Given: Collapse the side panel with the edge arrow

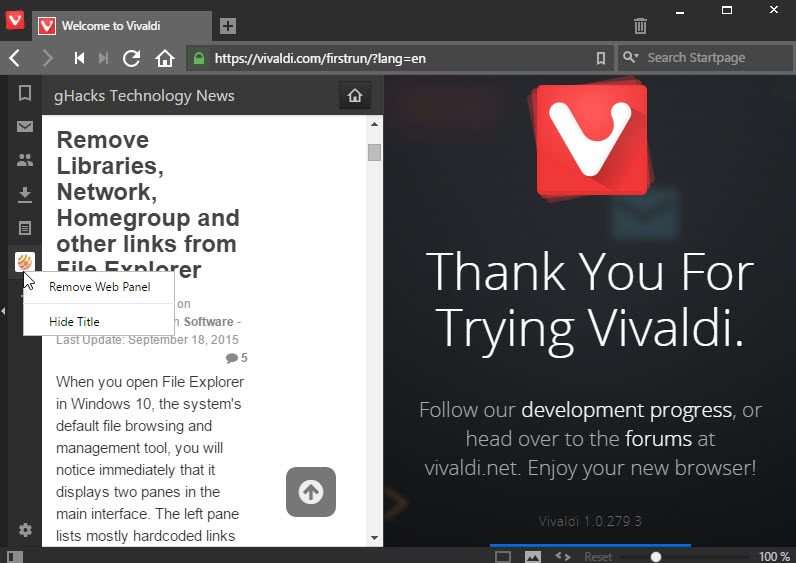Looking at the screenshot, I should tap(3, 311).
